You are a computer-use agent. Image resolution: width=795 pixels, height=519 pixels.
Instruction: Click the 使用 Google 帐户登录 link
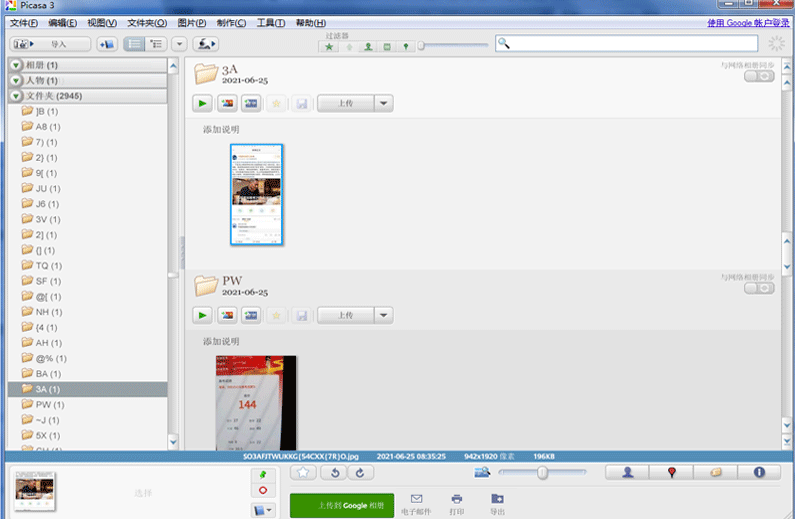pyautogui.click(x=748, y=23)
